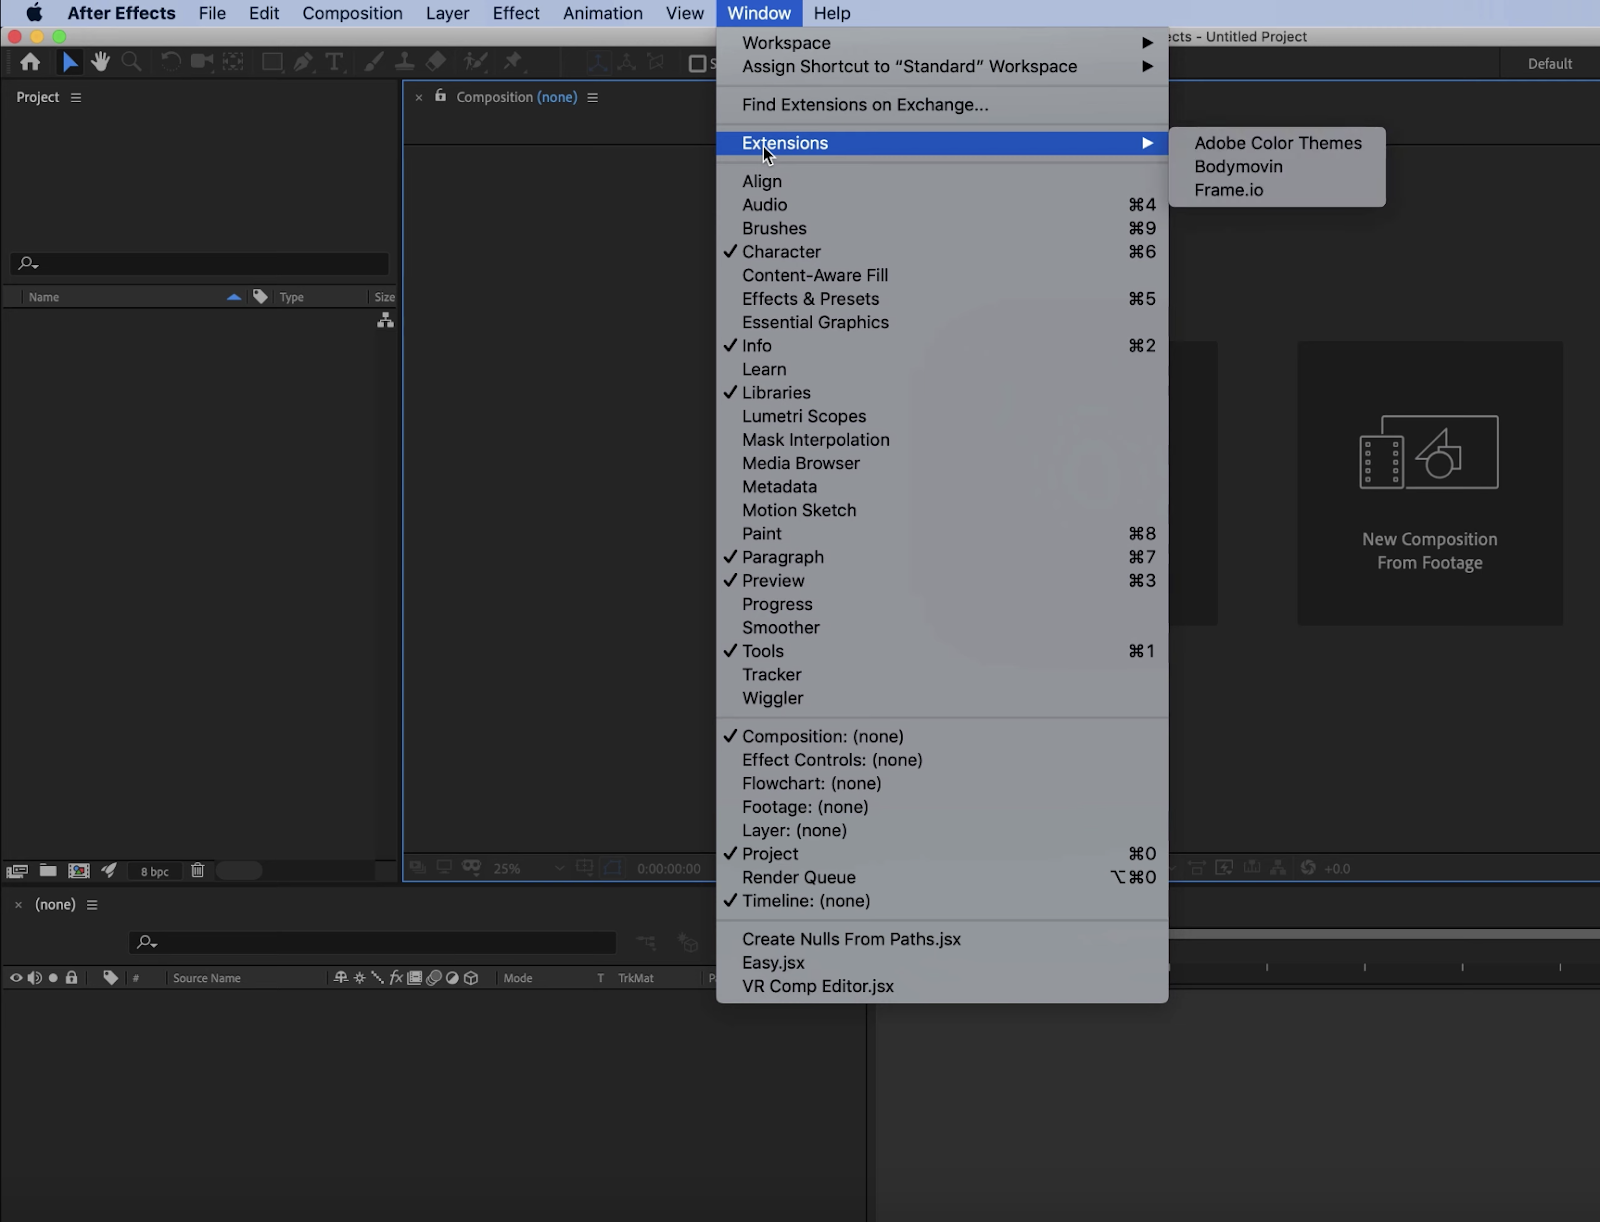Pick the Type tool in the toolbar
Viewport: 1600px width, 1222px height.
tap(334, 62)
